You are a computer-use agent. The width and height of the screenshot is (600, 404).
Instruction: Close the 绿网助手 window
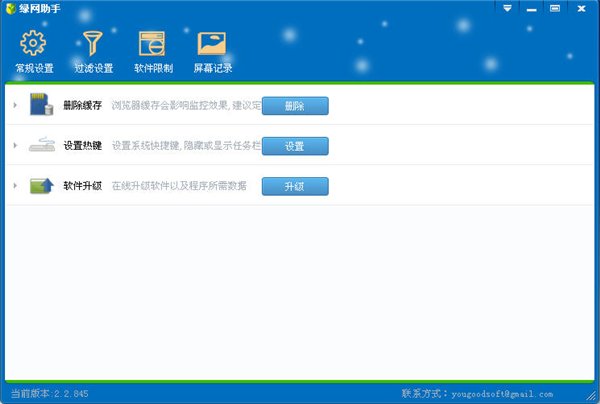582,8
